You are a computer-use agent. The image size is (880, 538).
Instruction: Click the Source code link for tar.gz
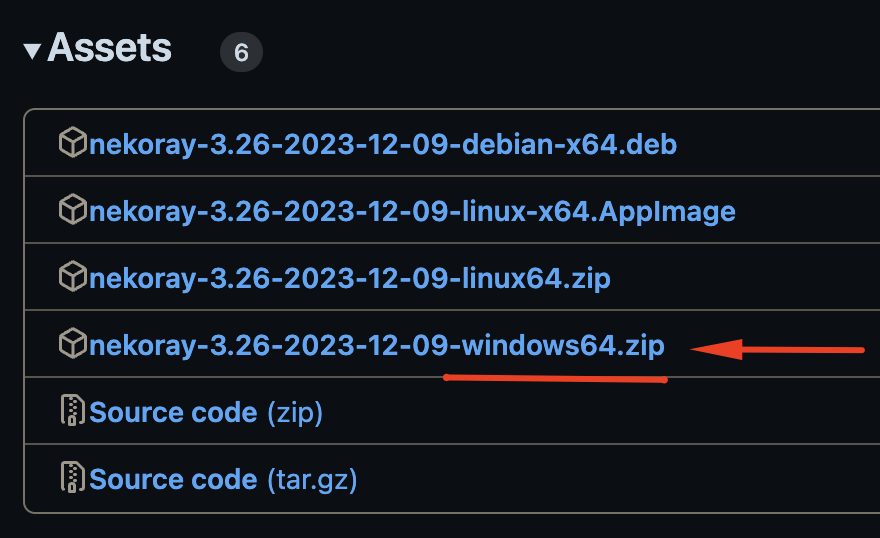173,479
